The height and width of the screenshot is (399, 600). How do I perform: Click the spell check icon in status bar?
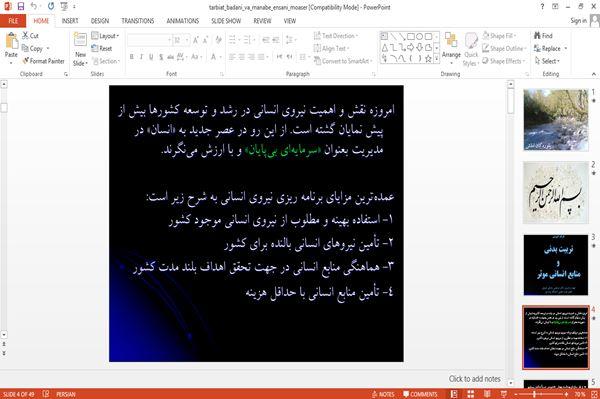(46, 394)
